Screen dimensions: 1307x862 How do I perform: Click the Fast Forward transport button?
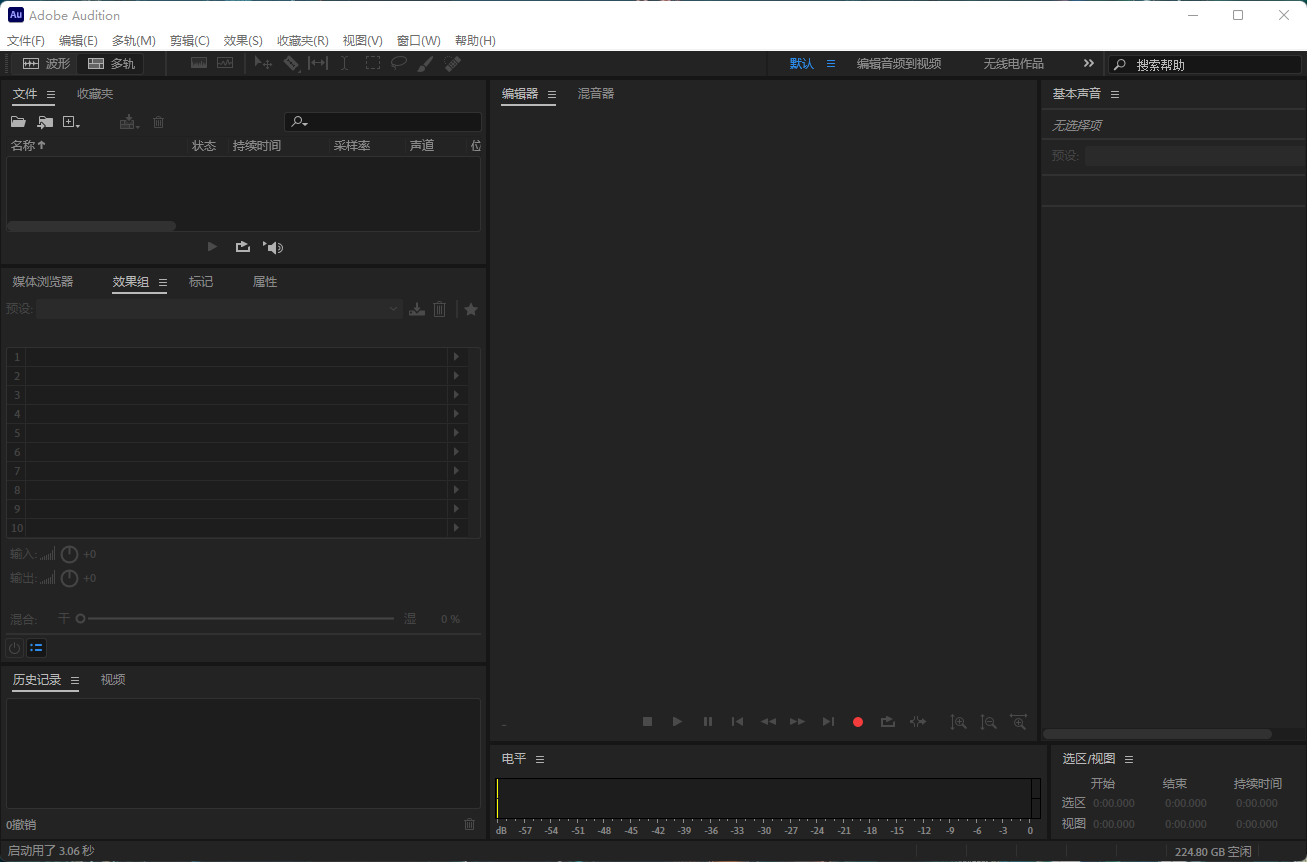tap(797, 721)
